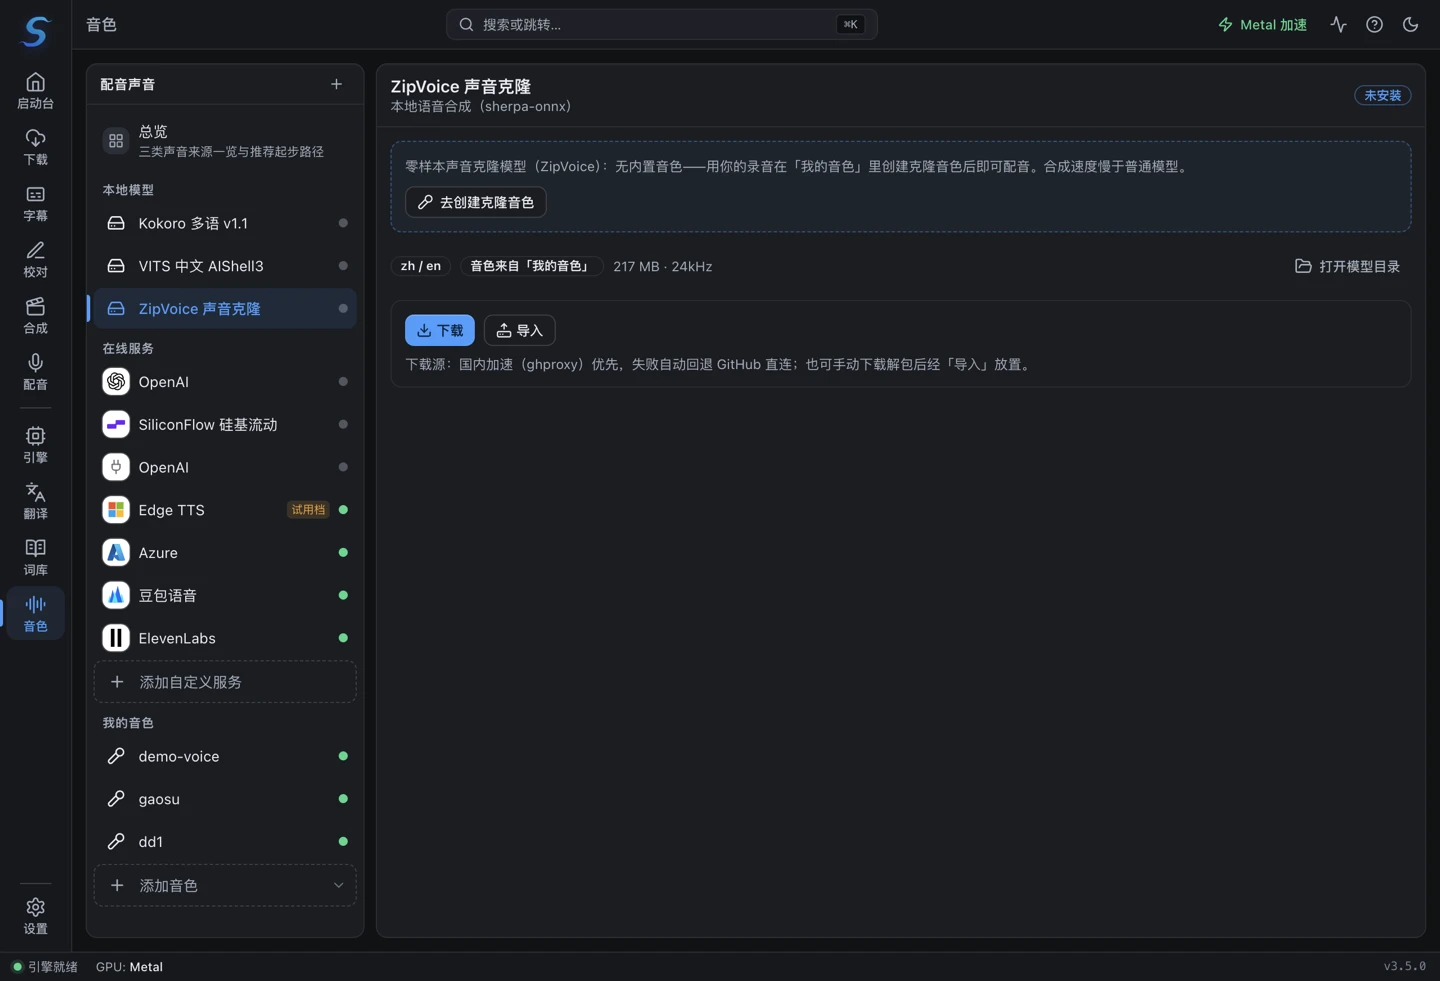Click the app logo icon

tap(36, 31)
